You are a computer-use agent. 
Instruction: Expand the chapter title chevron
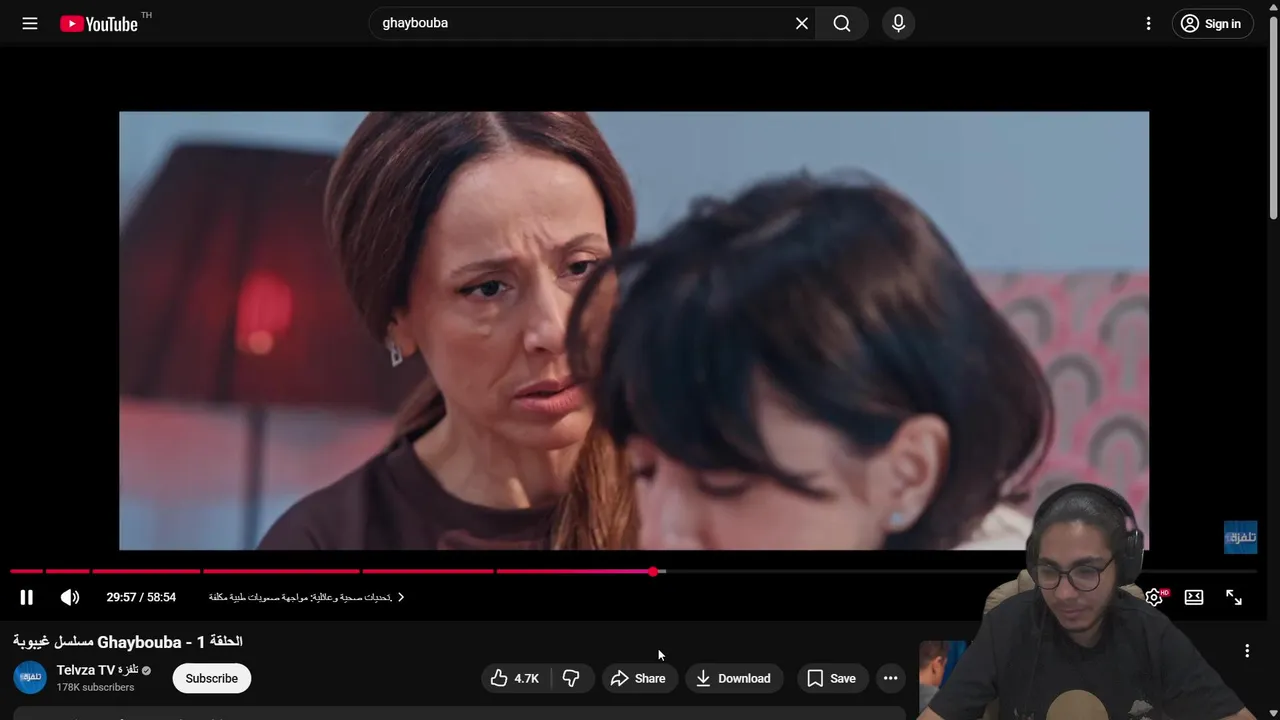pyautogui.click(x=401, y=597)
